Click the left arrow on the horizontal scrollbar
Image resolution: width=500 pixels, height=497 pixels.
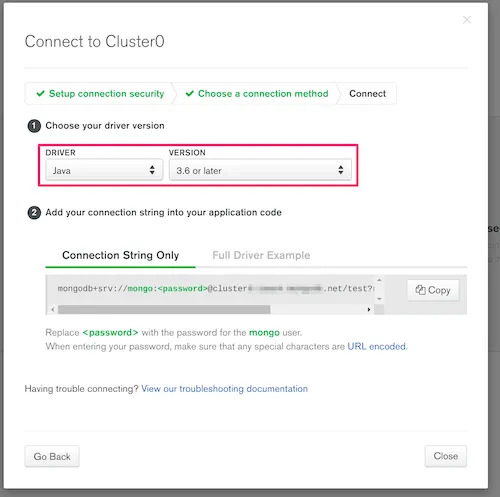click(x=53, y=310)
